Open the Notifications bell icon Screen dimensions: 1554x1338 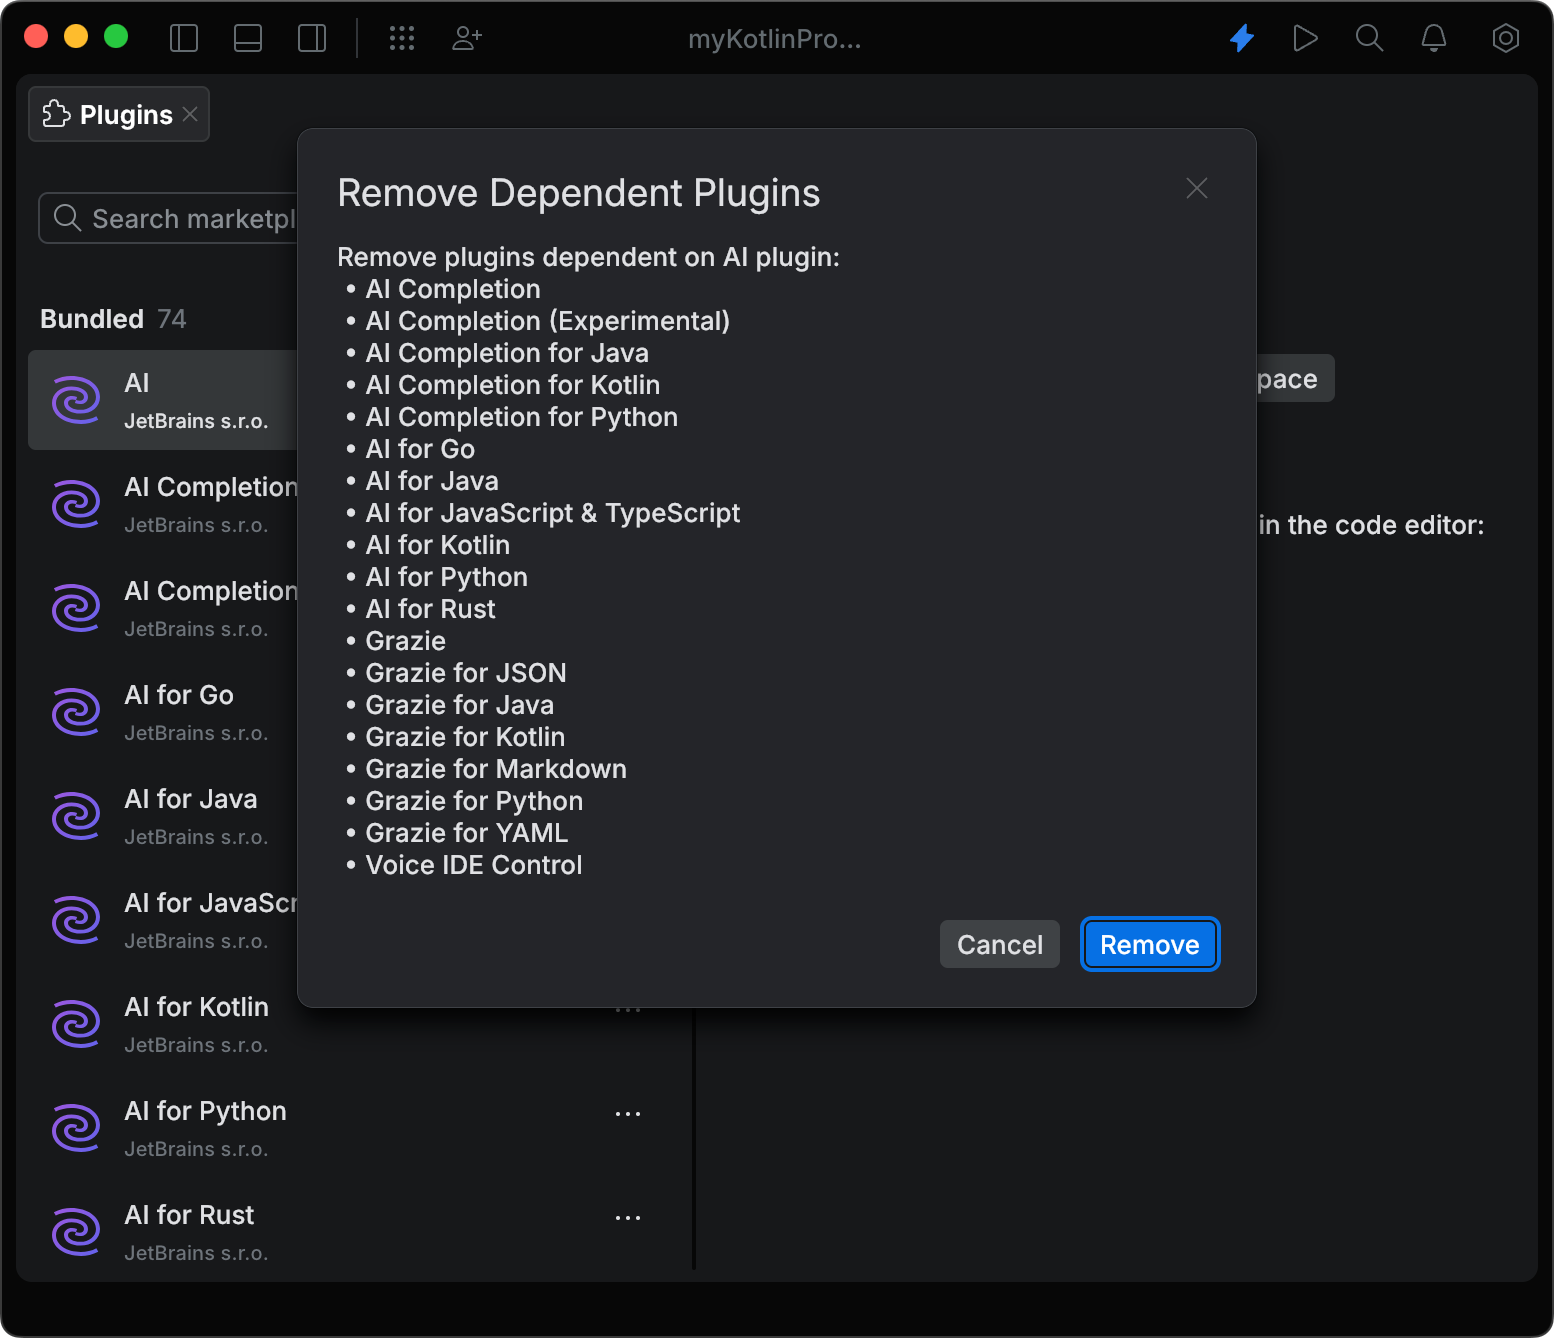point(1434,38)
